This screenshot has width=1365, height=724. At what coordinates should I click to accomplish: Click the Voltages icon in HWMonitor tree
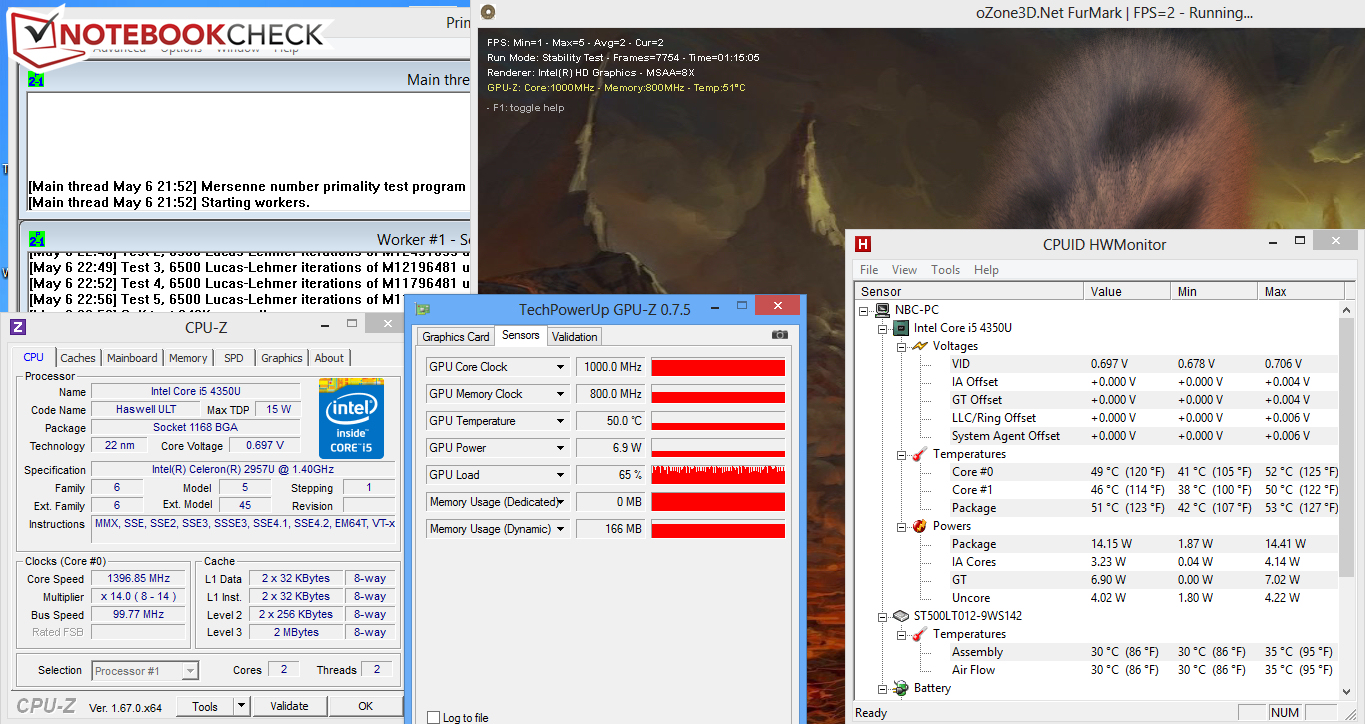tap(919, 346)
